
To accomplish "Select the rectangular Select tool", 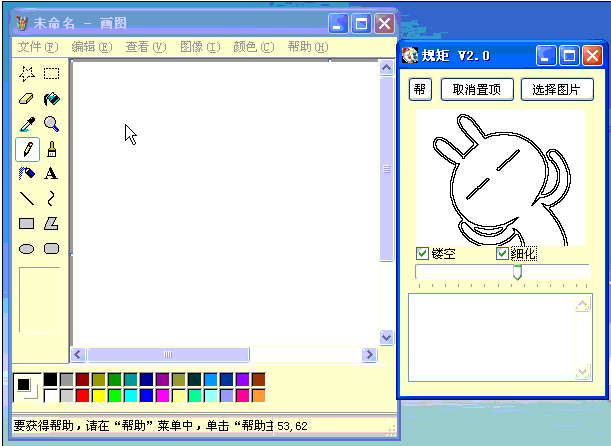I will (51, 74).
